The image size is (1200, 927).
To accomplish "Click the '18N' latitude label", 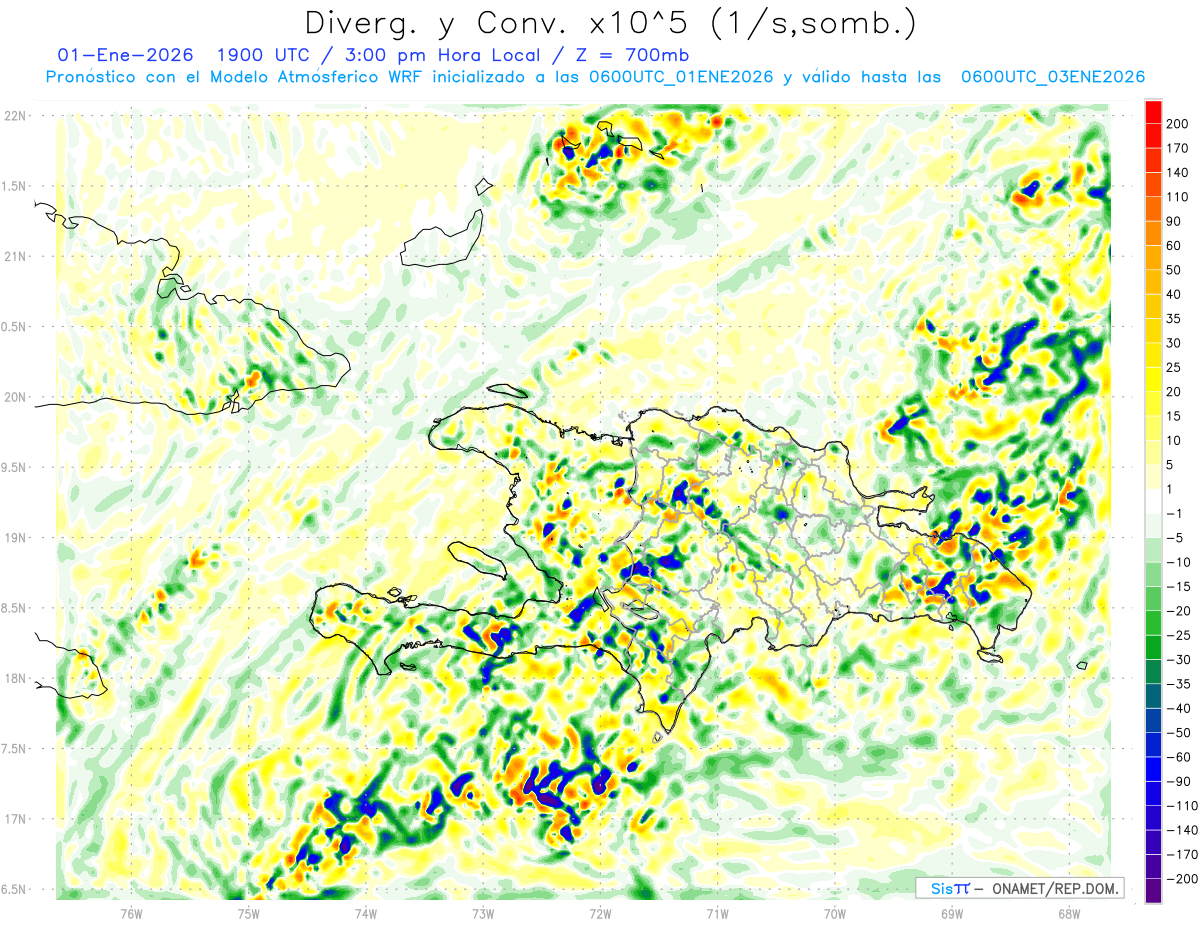I will point(15,678).
